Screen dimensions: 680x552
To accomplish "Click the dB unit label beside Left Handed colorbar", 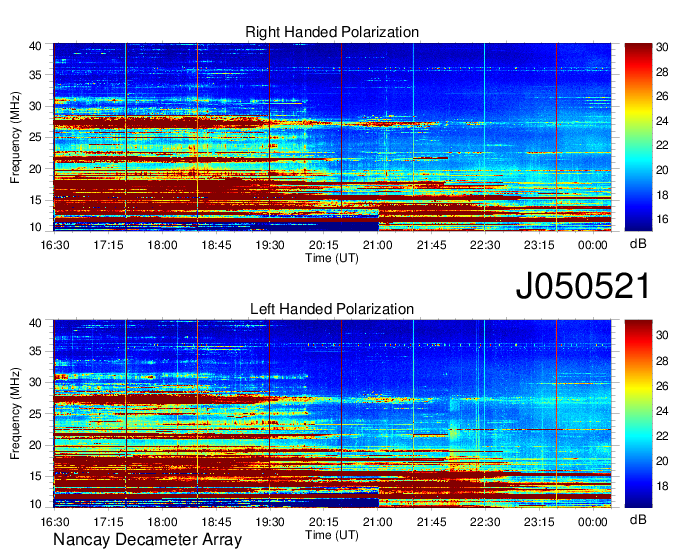I will tap(638, 519).
